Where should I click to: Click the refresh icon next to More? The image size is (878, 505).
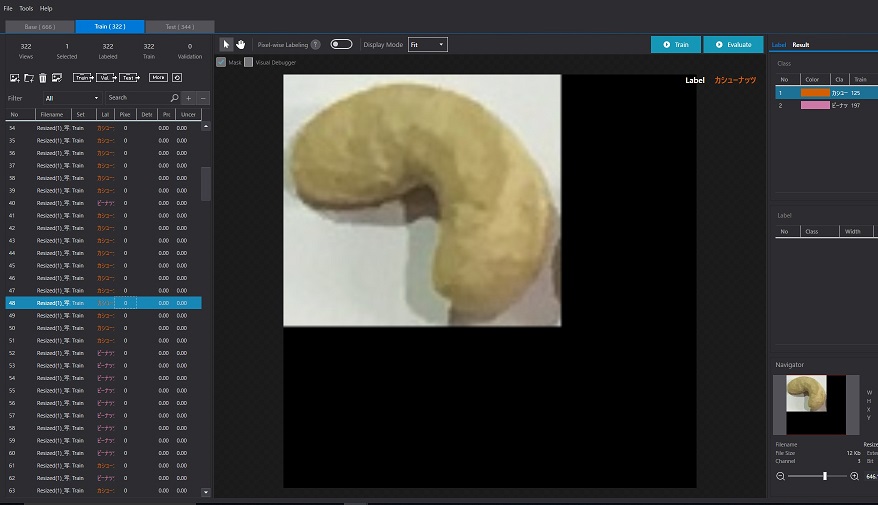pos(177,78)
